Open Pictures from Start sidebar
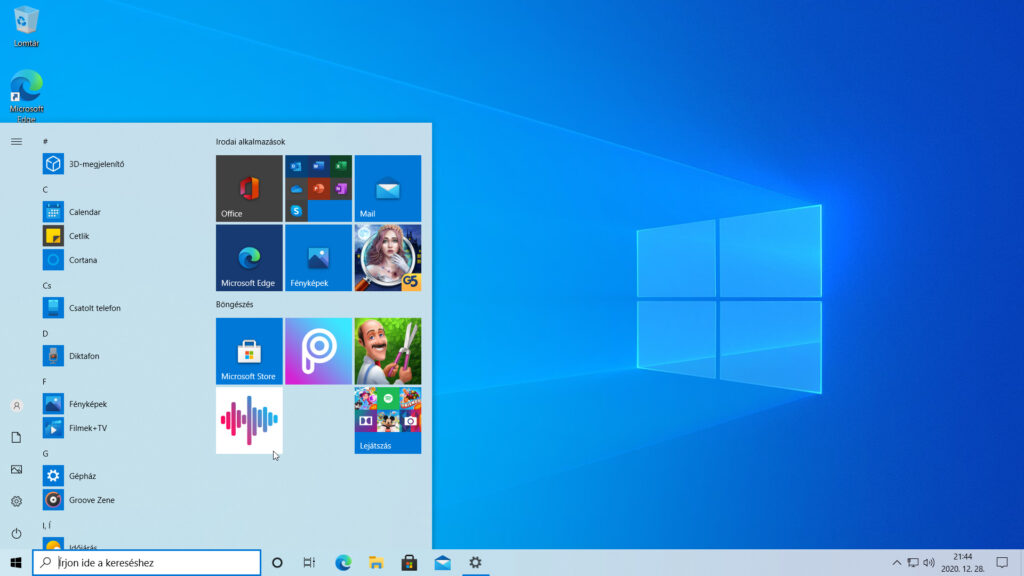1024x576 pixels. click(16, 470)
